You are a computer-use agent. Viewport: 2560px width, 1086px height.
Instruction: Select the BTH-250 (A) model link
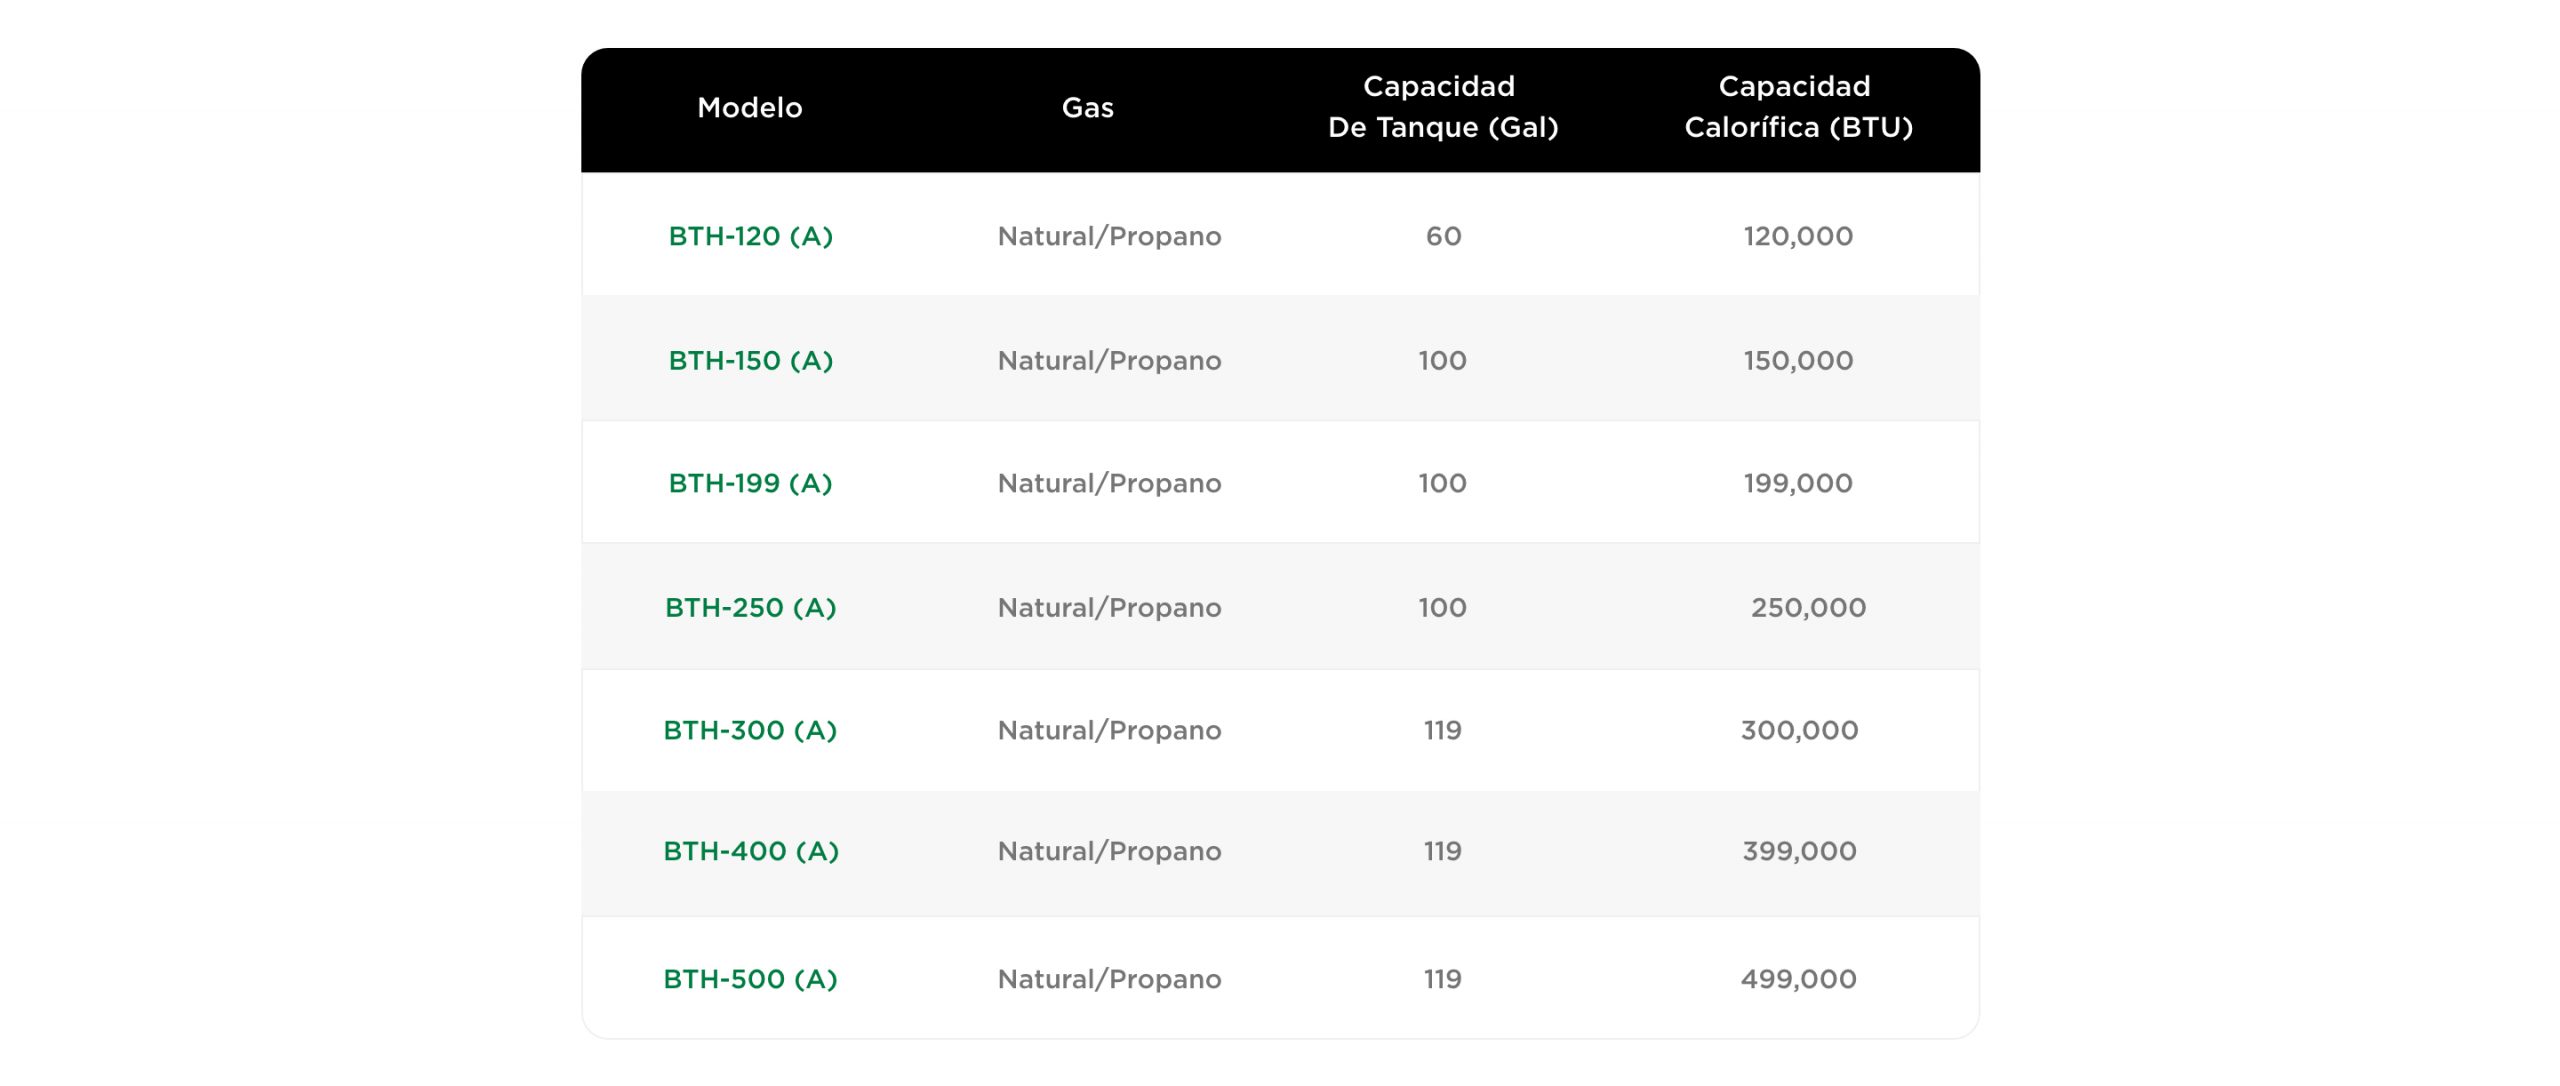(x=750, y=607)
